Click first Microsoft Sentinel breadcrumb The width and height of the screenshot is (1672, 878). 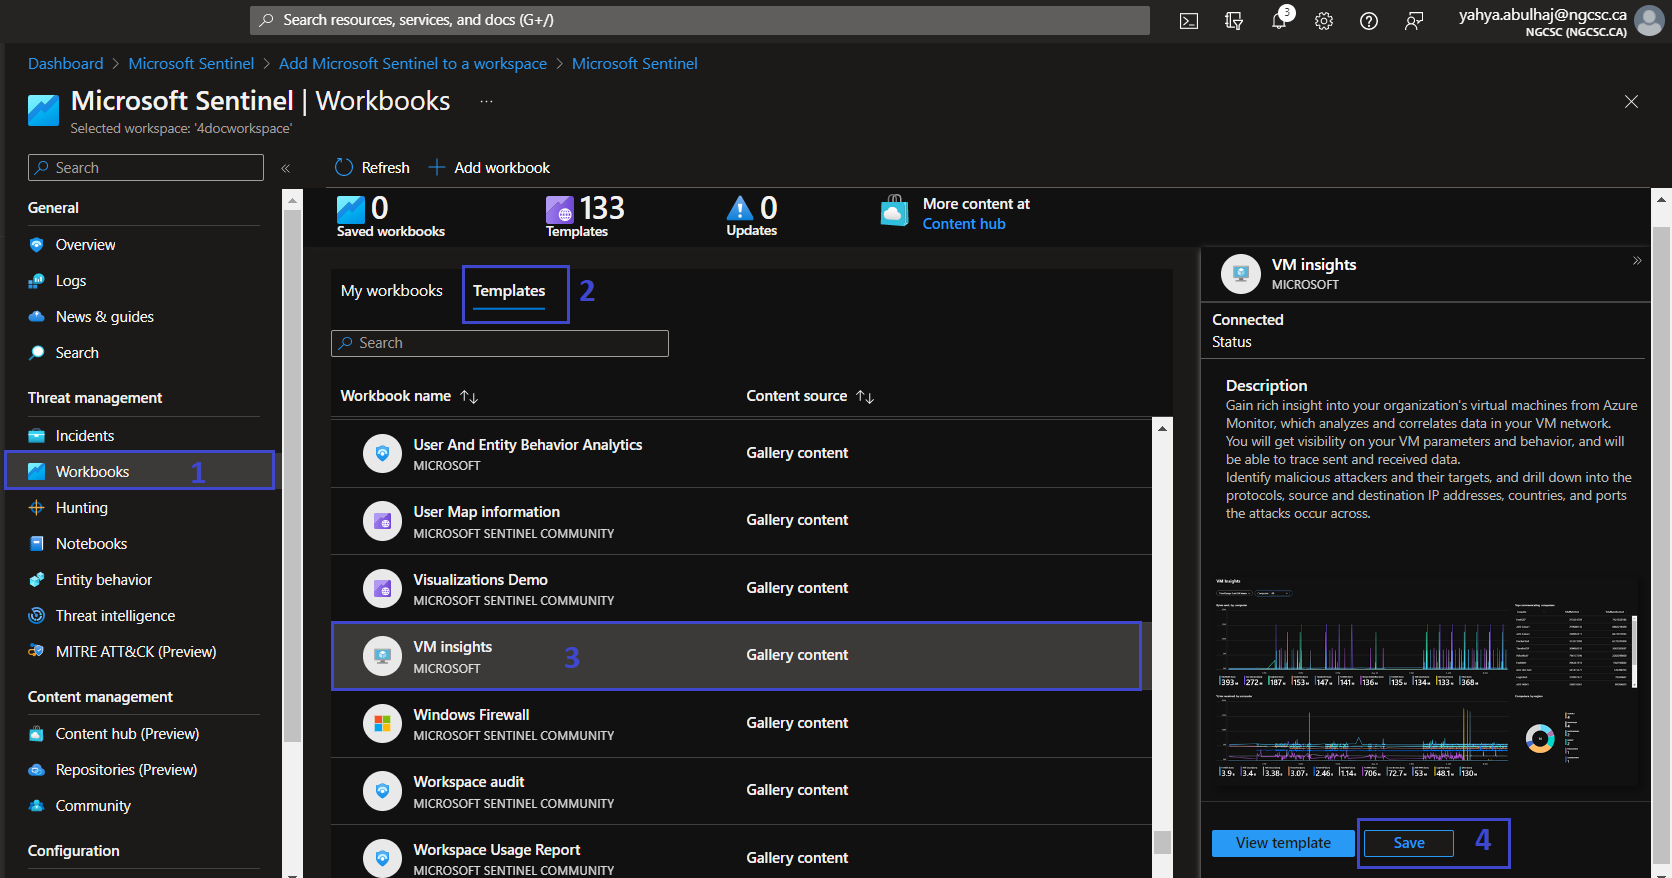tap(191, 63)
